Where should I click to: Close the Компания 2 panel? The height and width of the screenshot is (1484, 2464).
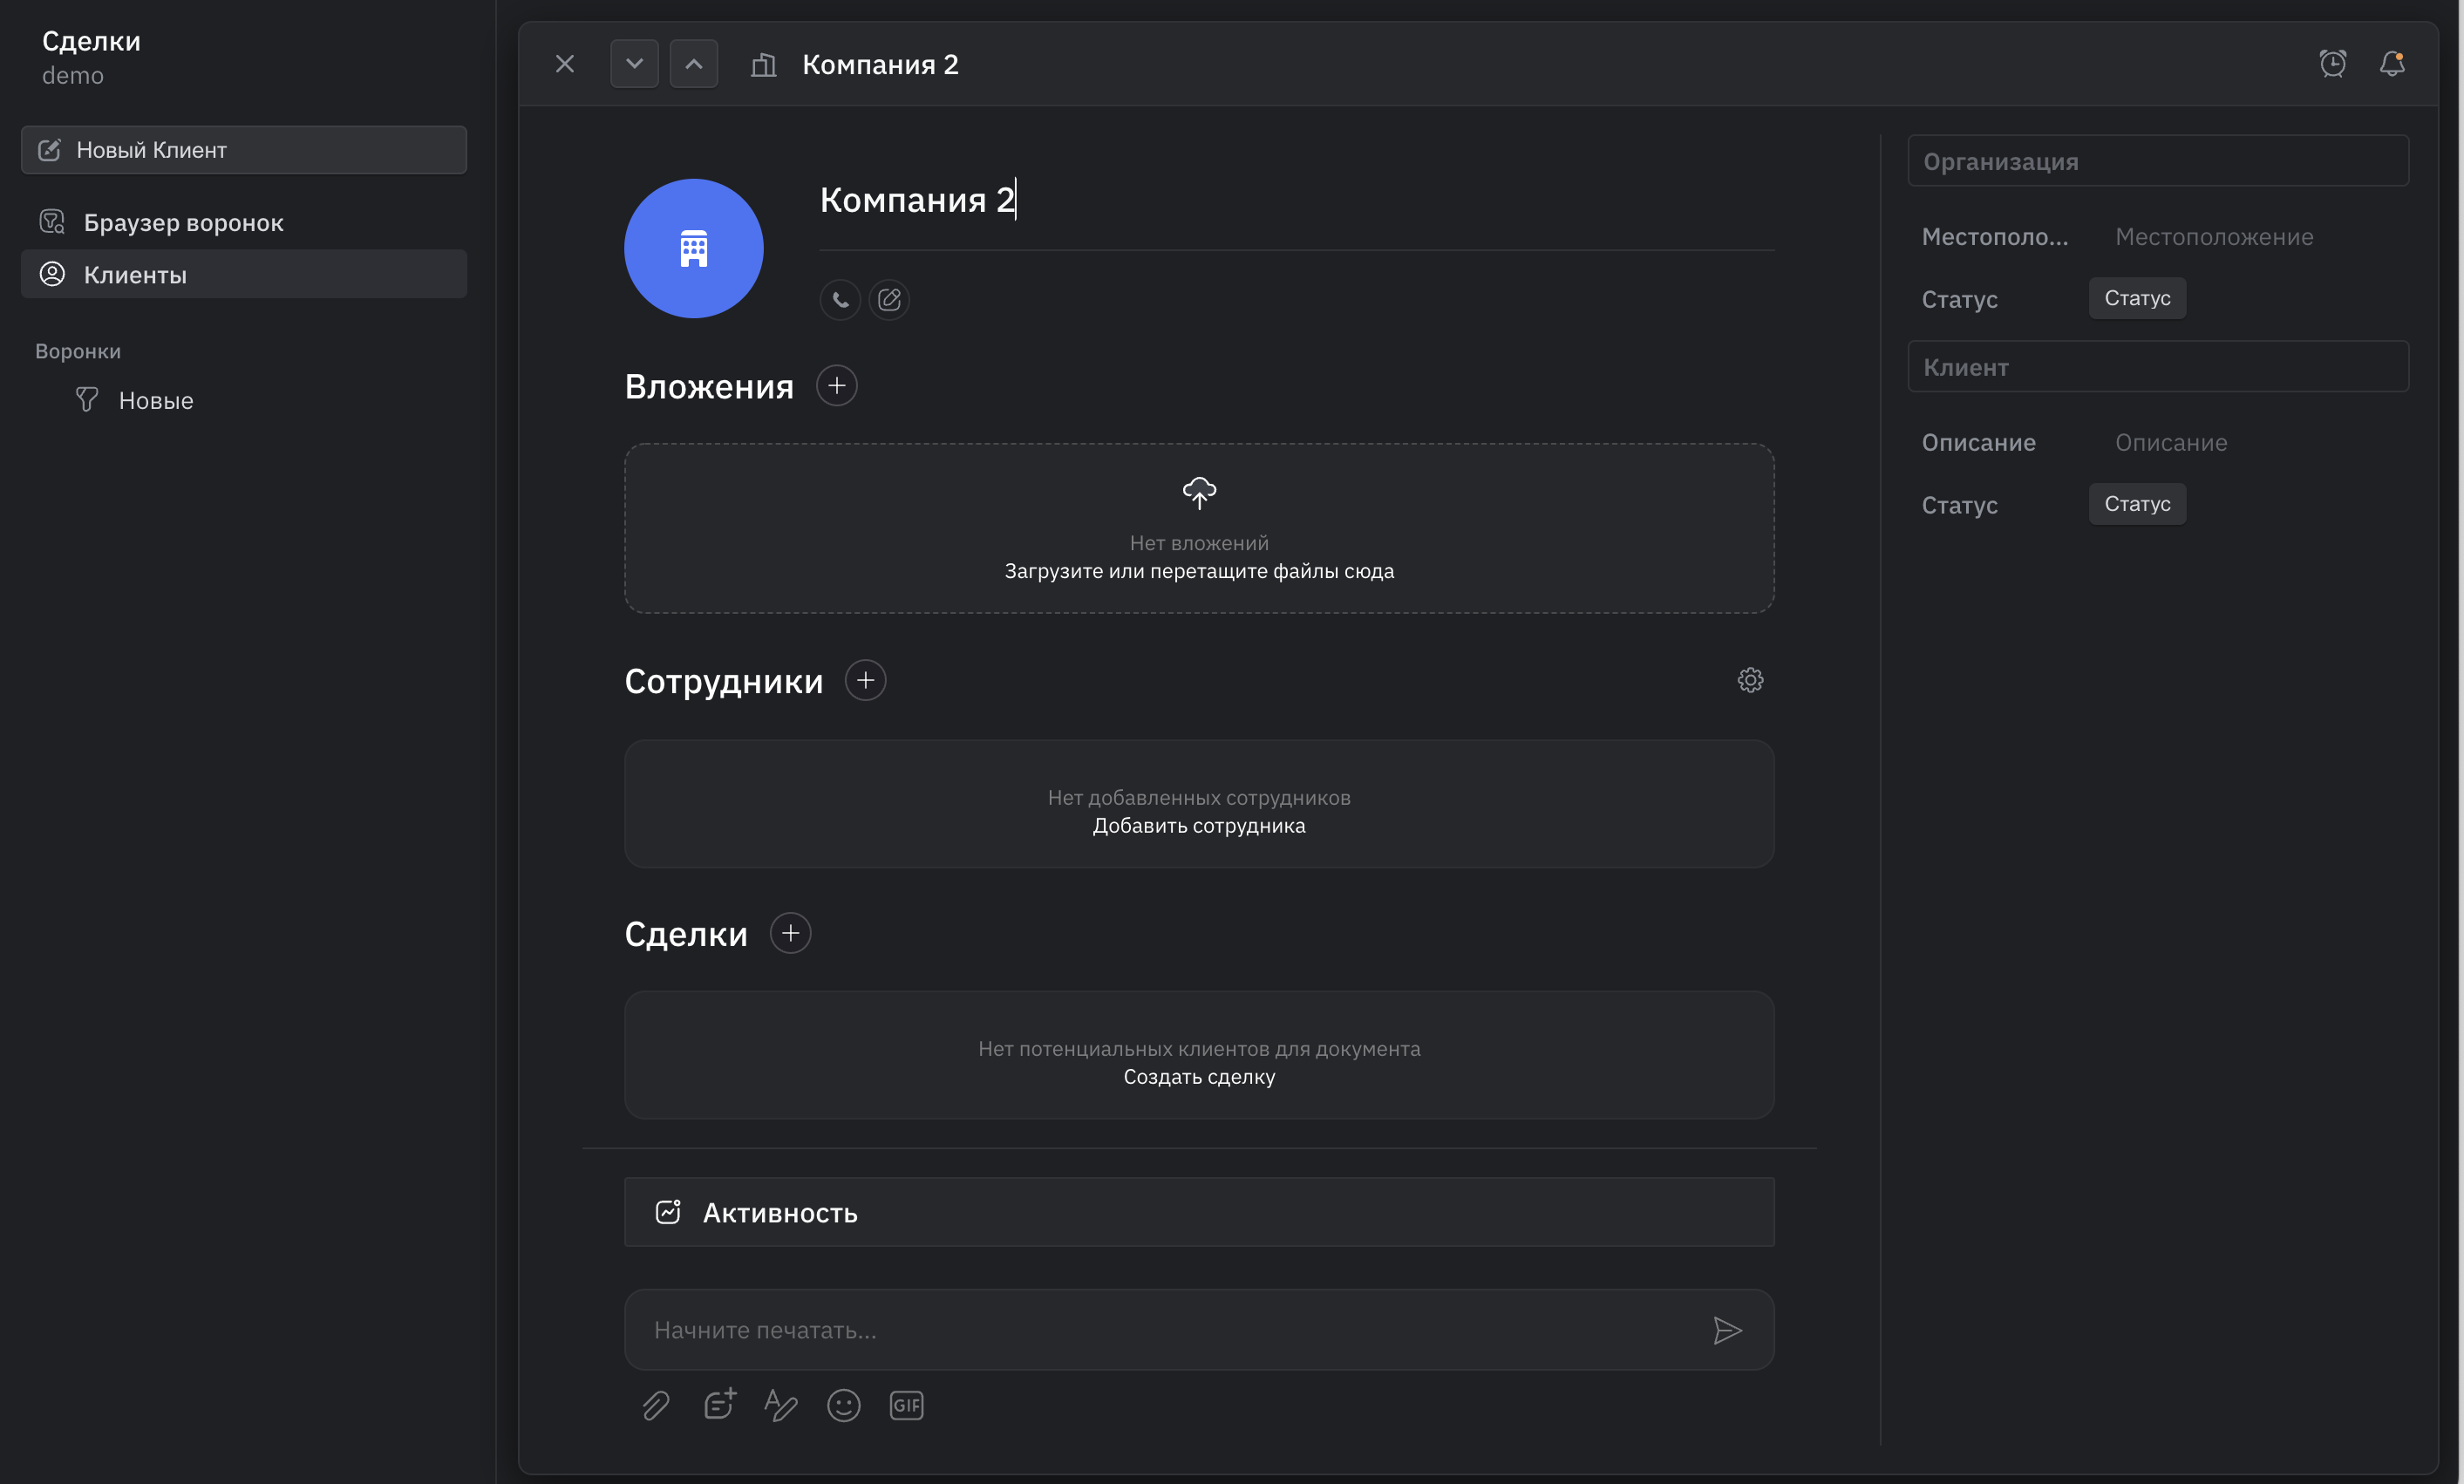click(x=565, y=64)
